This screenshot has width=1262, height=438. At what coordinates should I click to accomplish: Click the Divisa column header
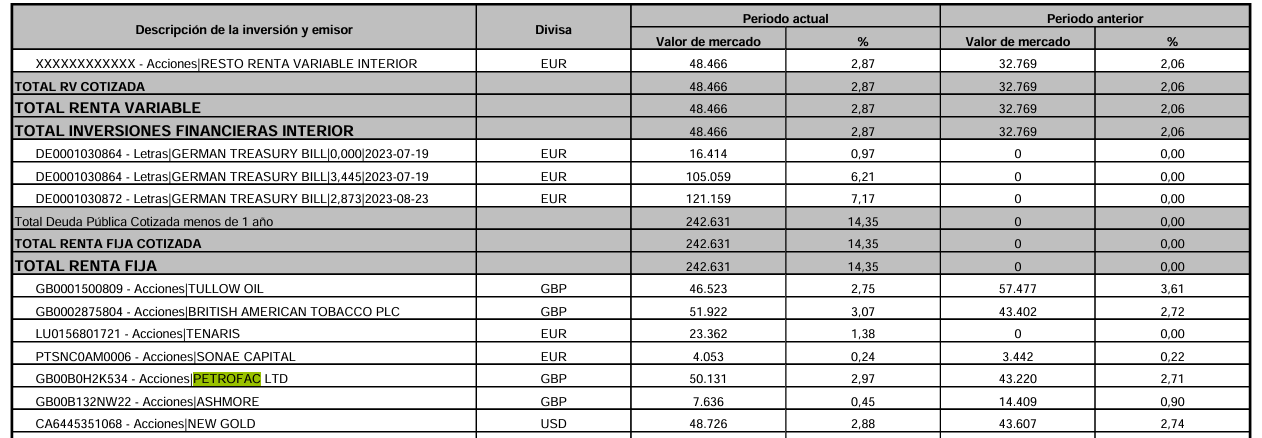coord(553,29)
